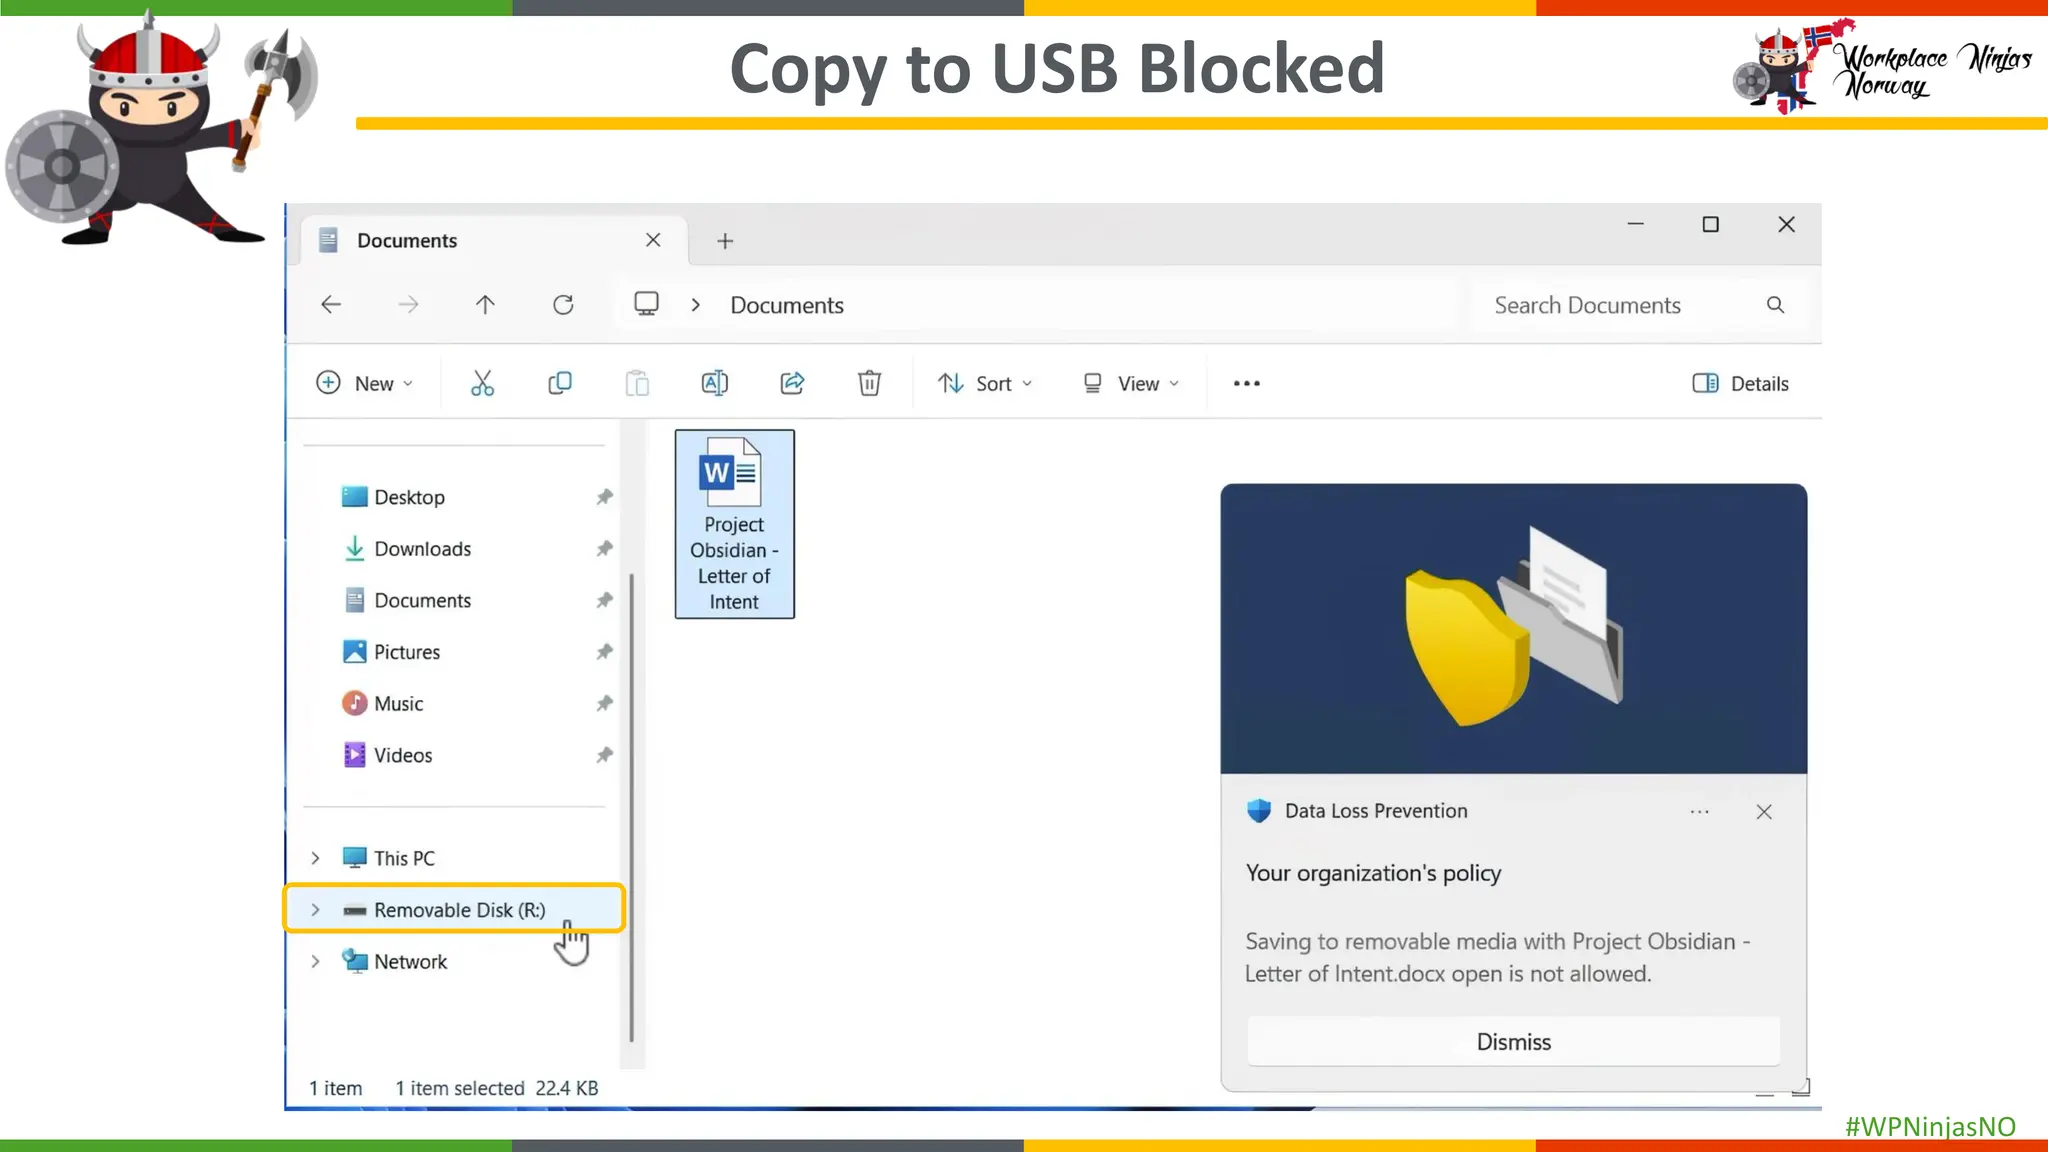Dismiss the Data Loss Prevention notification
This screenshot has width=2048, height=1152.
click(x=1513, y=1042)
